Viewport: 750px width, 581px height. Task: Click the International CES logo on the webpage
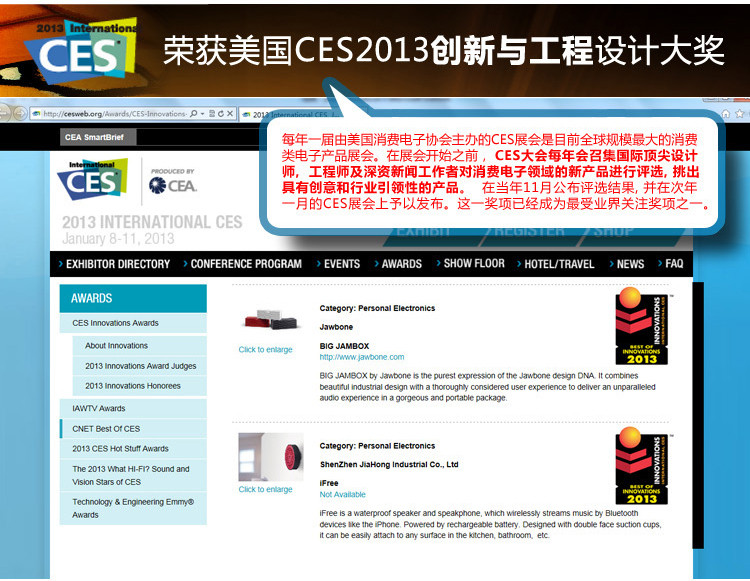tap(93, 179)
